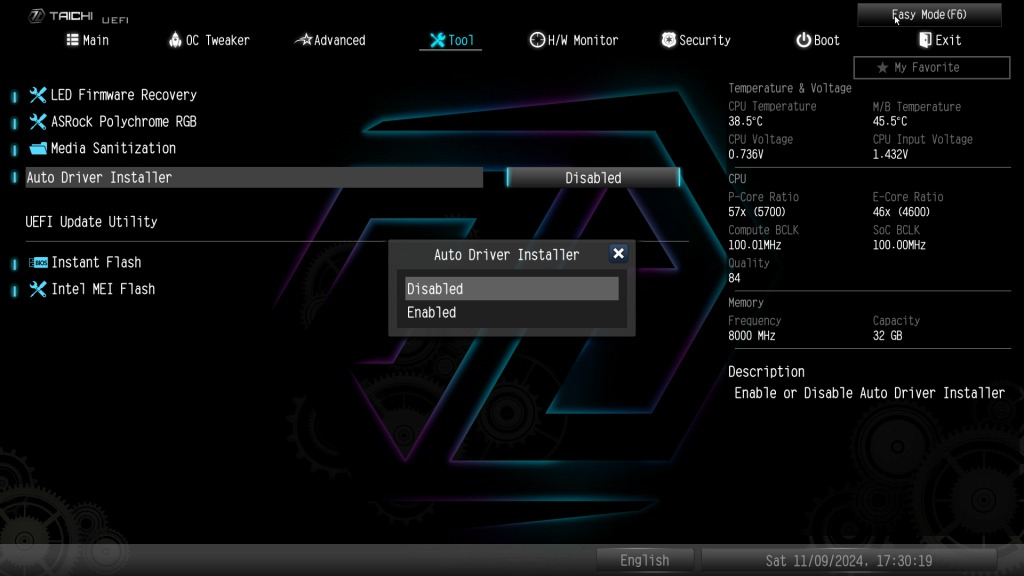
Task: Click the date and time display
Action: (x=849, y=560)
